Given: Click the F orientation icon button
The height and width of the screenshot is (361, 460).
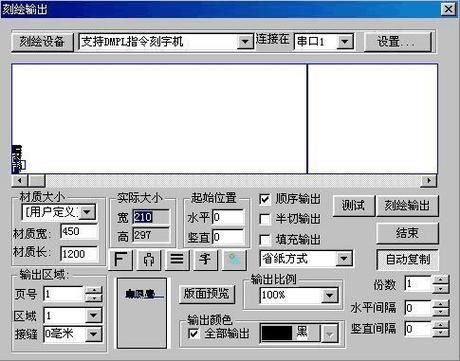Looking at the screenshot, I should coord(121,260).
